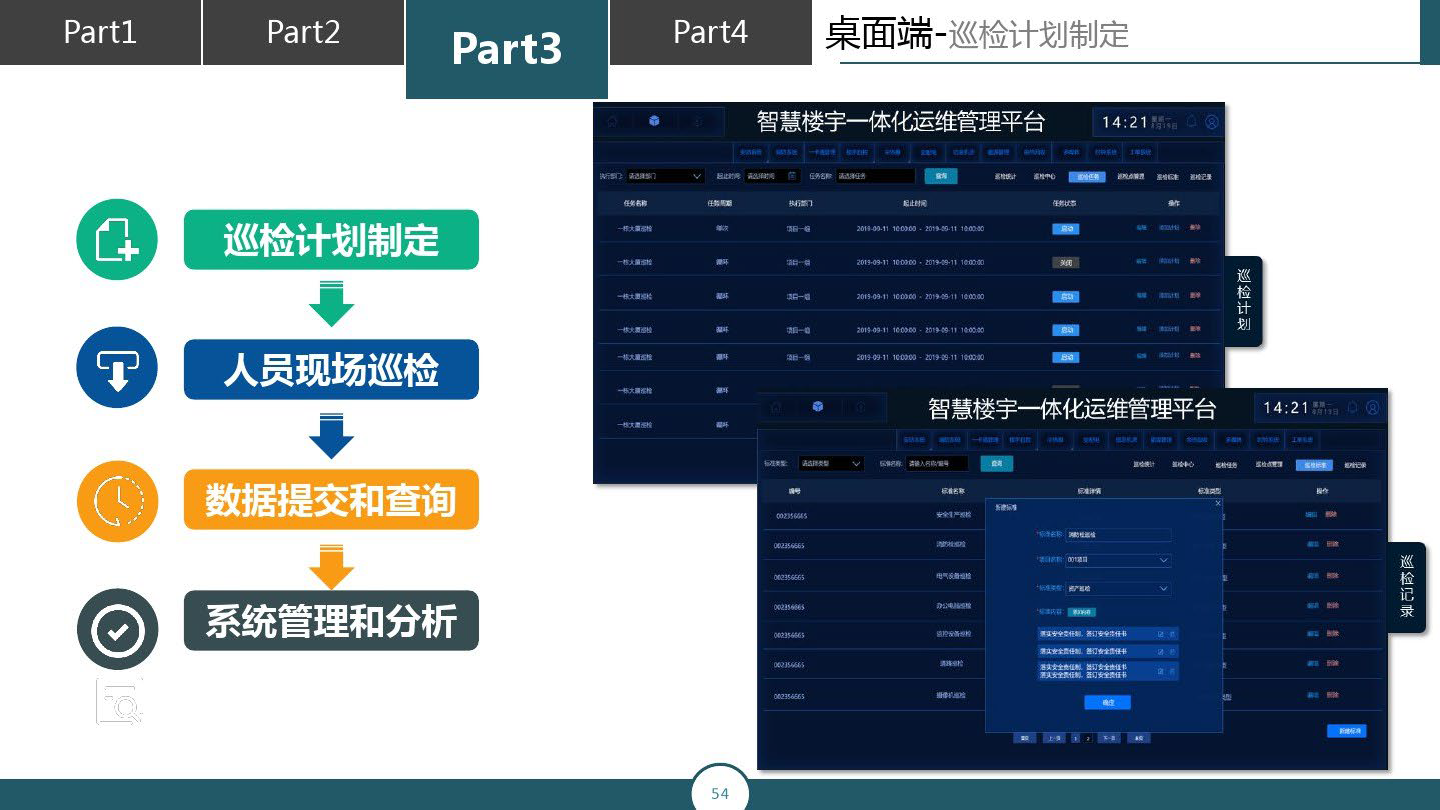1440x810 pixels.
Task: Click the cube icon in the 巡检记录 window
Action: (x=817, y=407)
